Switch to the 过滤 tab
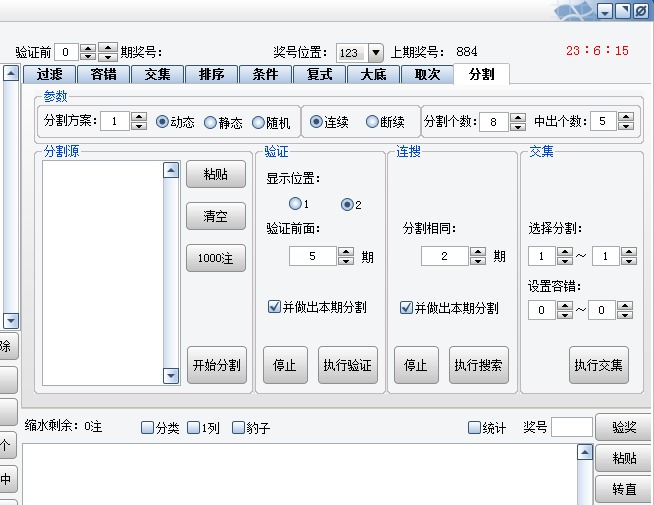 click(x=49, y=74)
